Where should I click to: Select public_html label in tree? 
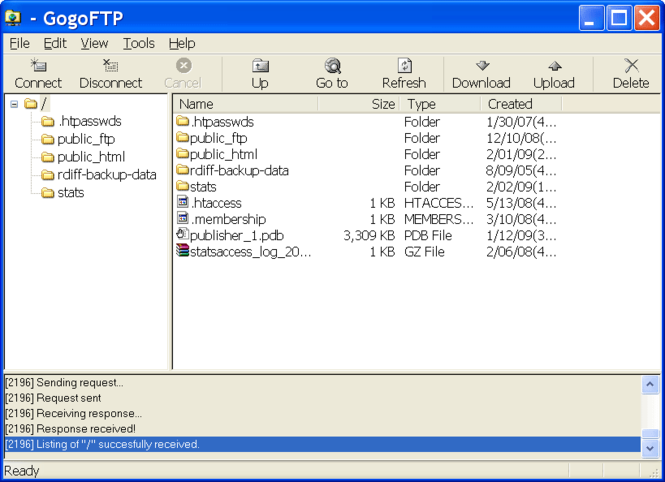tap(91, 157)
